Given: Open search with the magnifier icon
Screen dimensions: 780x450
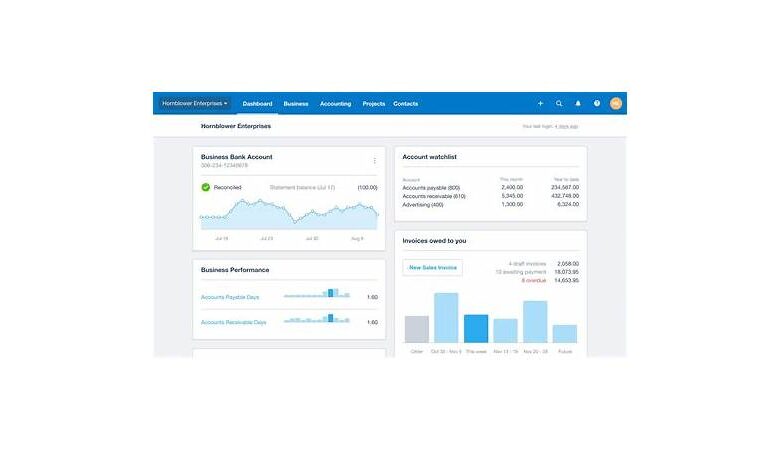Looking at the screenshot, I should (559, 103).
